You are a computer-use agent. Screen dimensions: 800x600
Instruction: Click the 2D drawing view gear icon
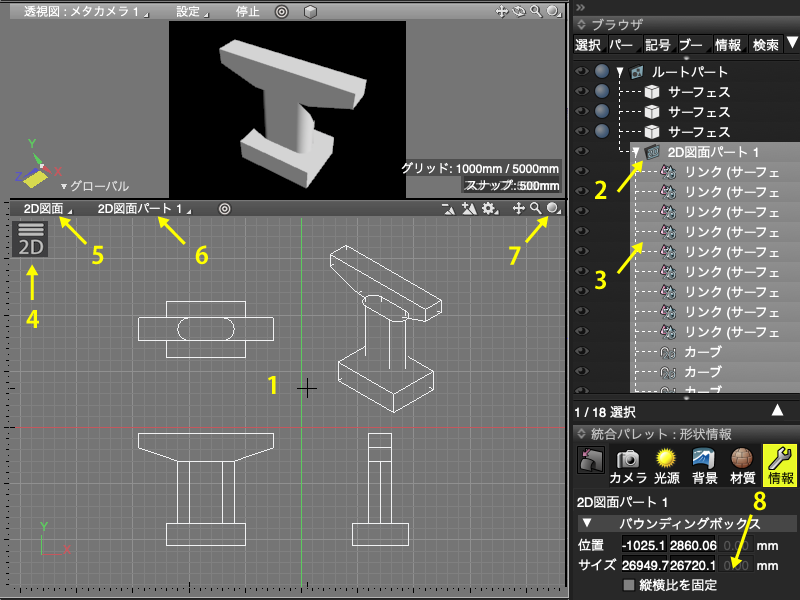click(x=489, y=209)
